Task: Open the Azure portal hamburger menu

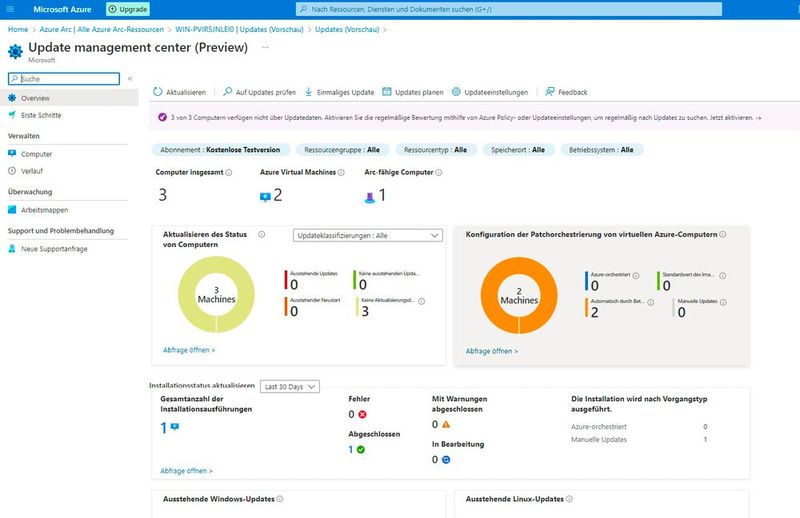Action: point(10,9)
